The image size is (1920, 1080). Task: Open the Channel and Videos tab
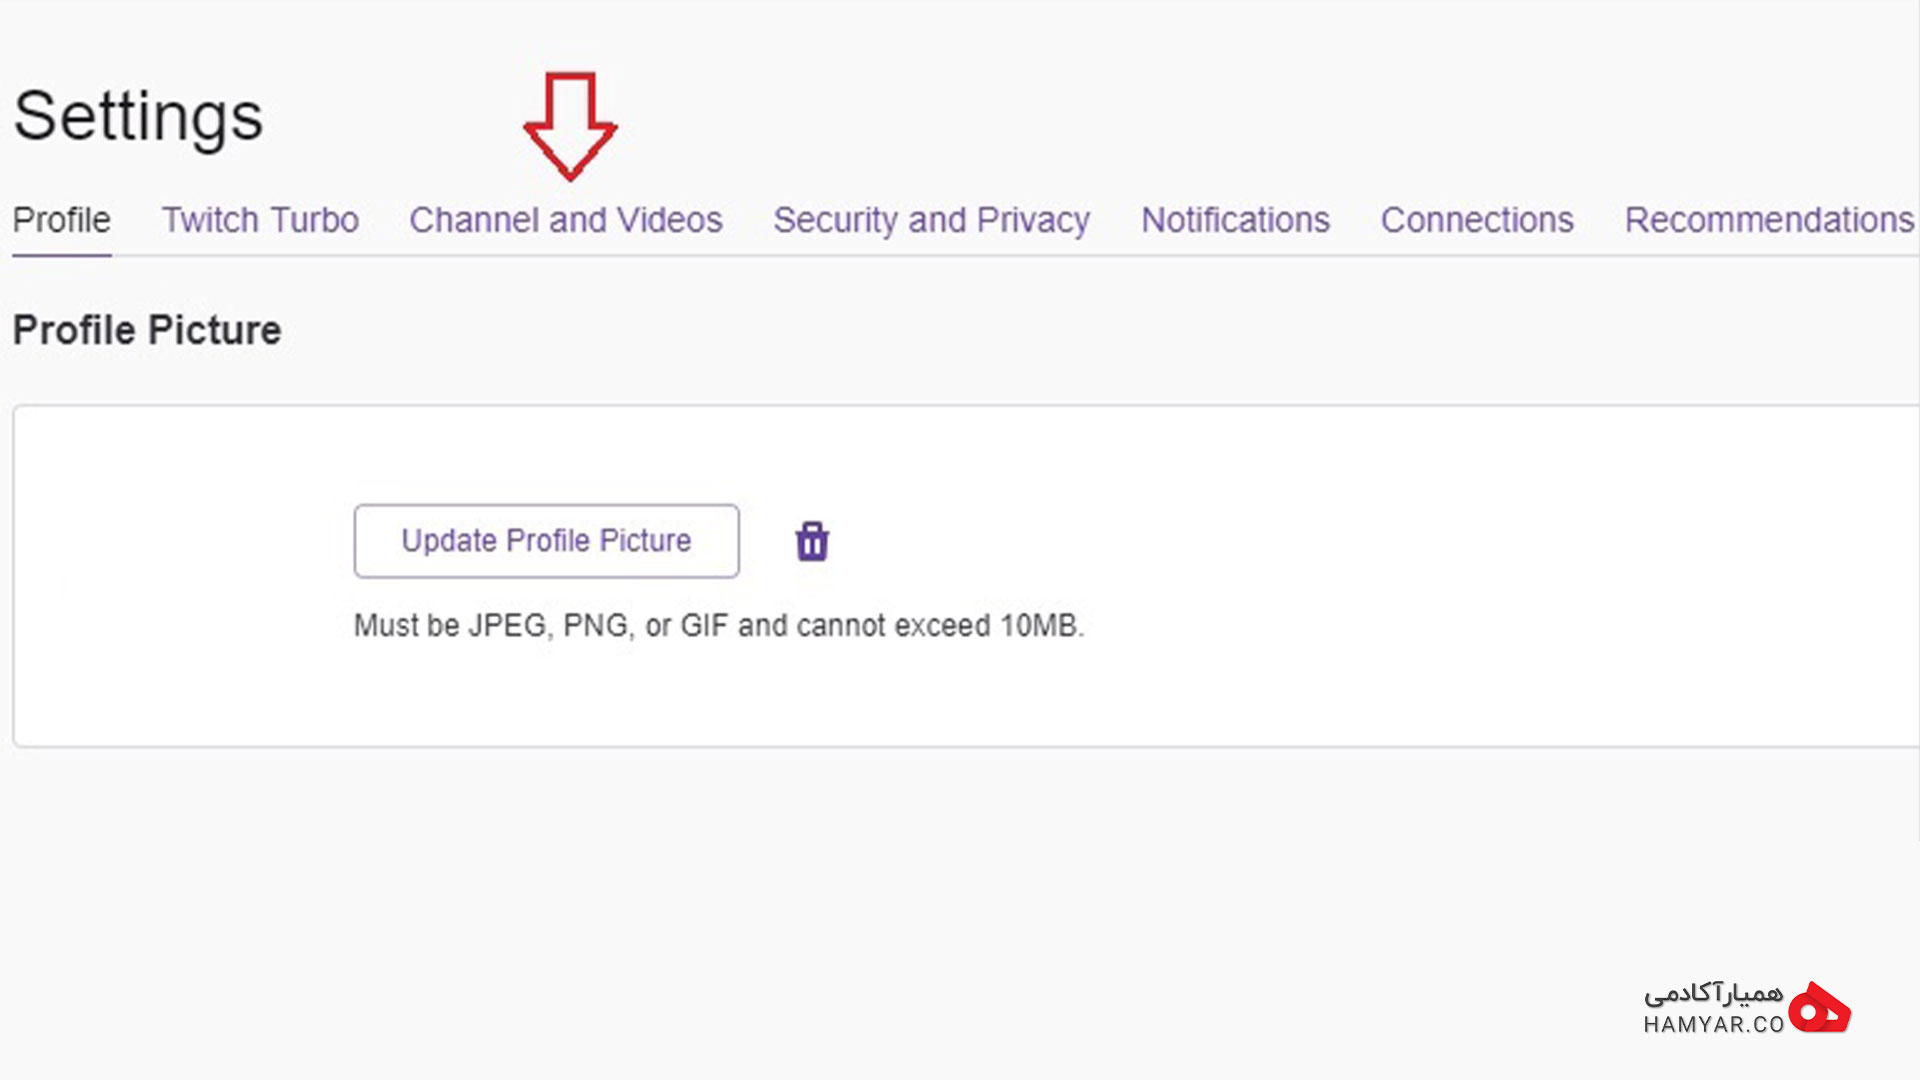(x=566, y=220)
